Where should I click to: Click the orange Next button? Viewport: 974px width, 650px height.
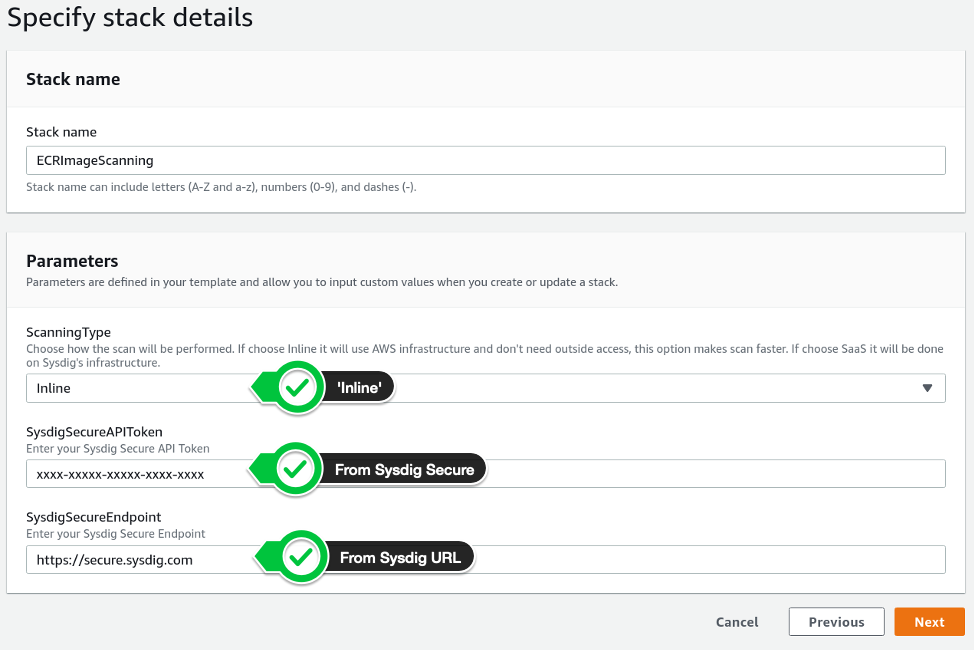929,621
